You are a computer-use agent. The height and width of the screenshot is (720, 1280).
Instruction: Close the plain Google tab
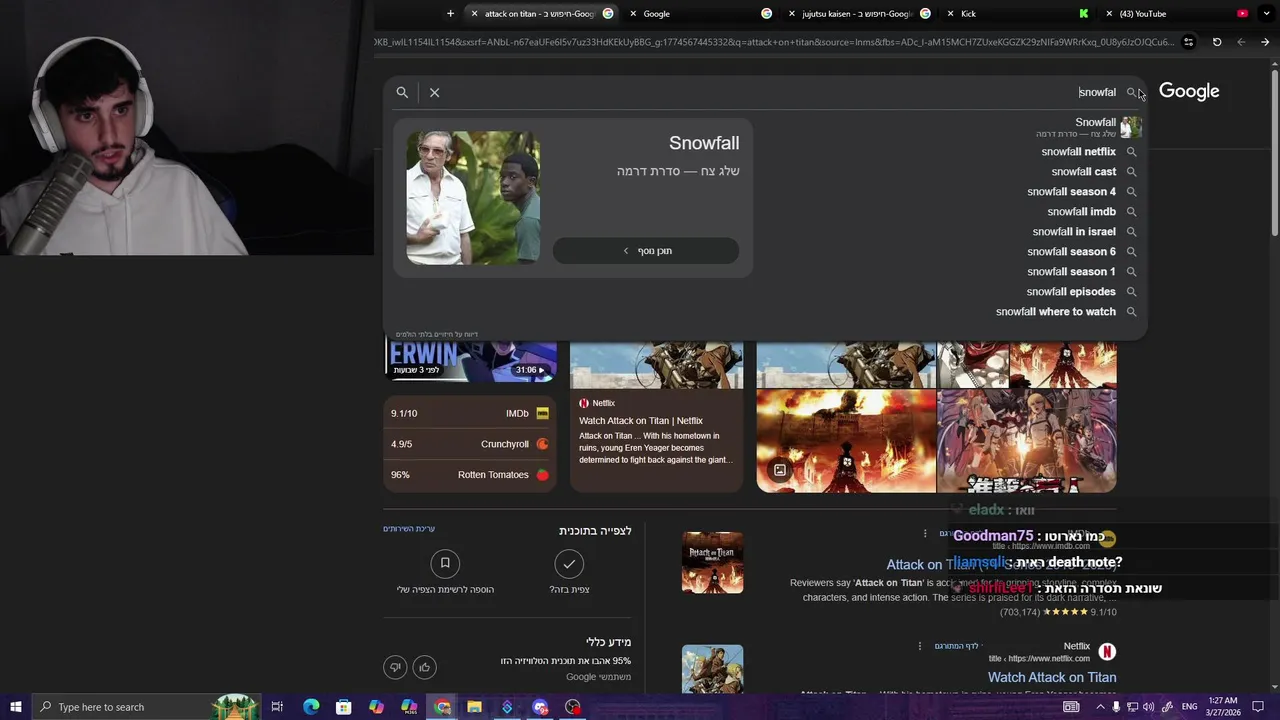(x=633, y=14)
